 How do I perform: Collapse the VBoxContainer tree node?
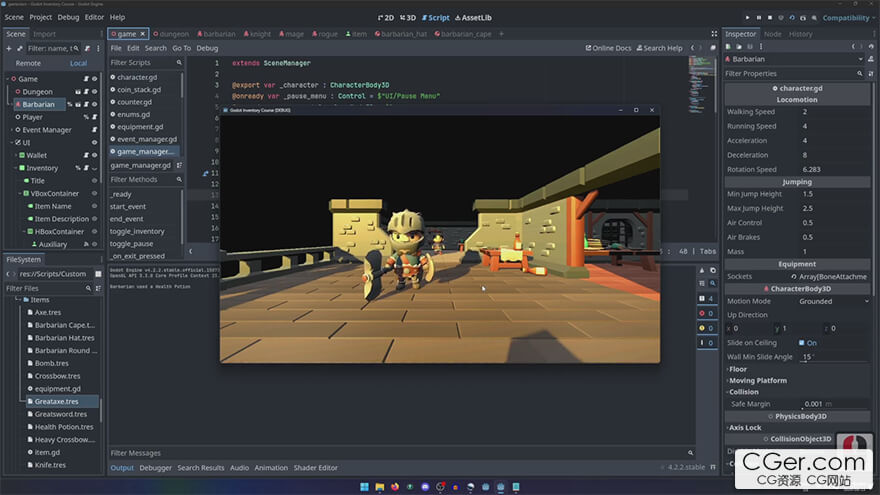click(x=20, y=194)
